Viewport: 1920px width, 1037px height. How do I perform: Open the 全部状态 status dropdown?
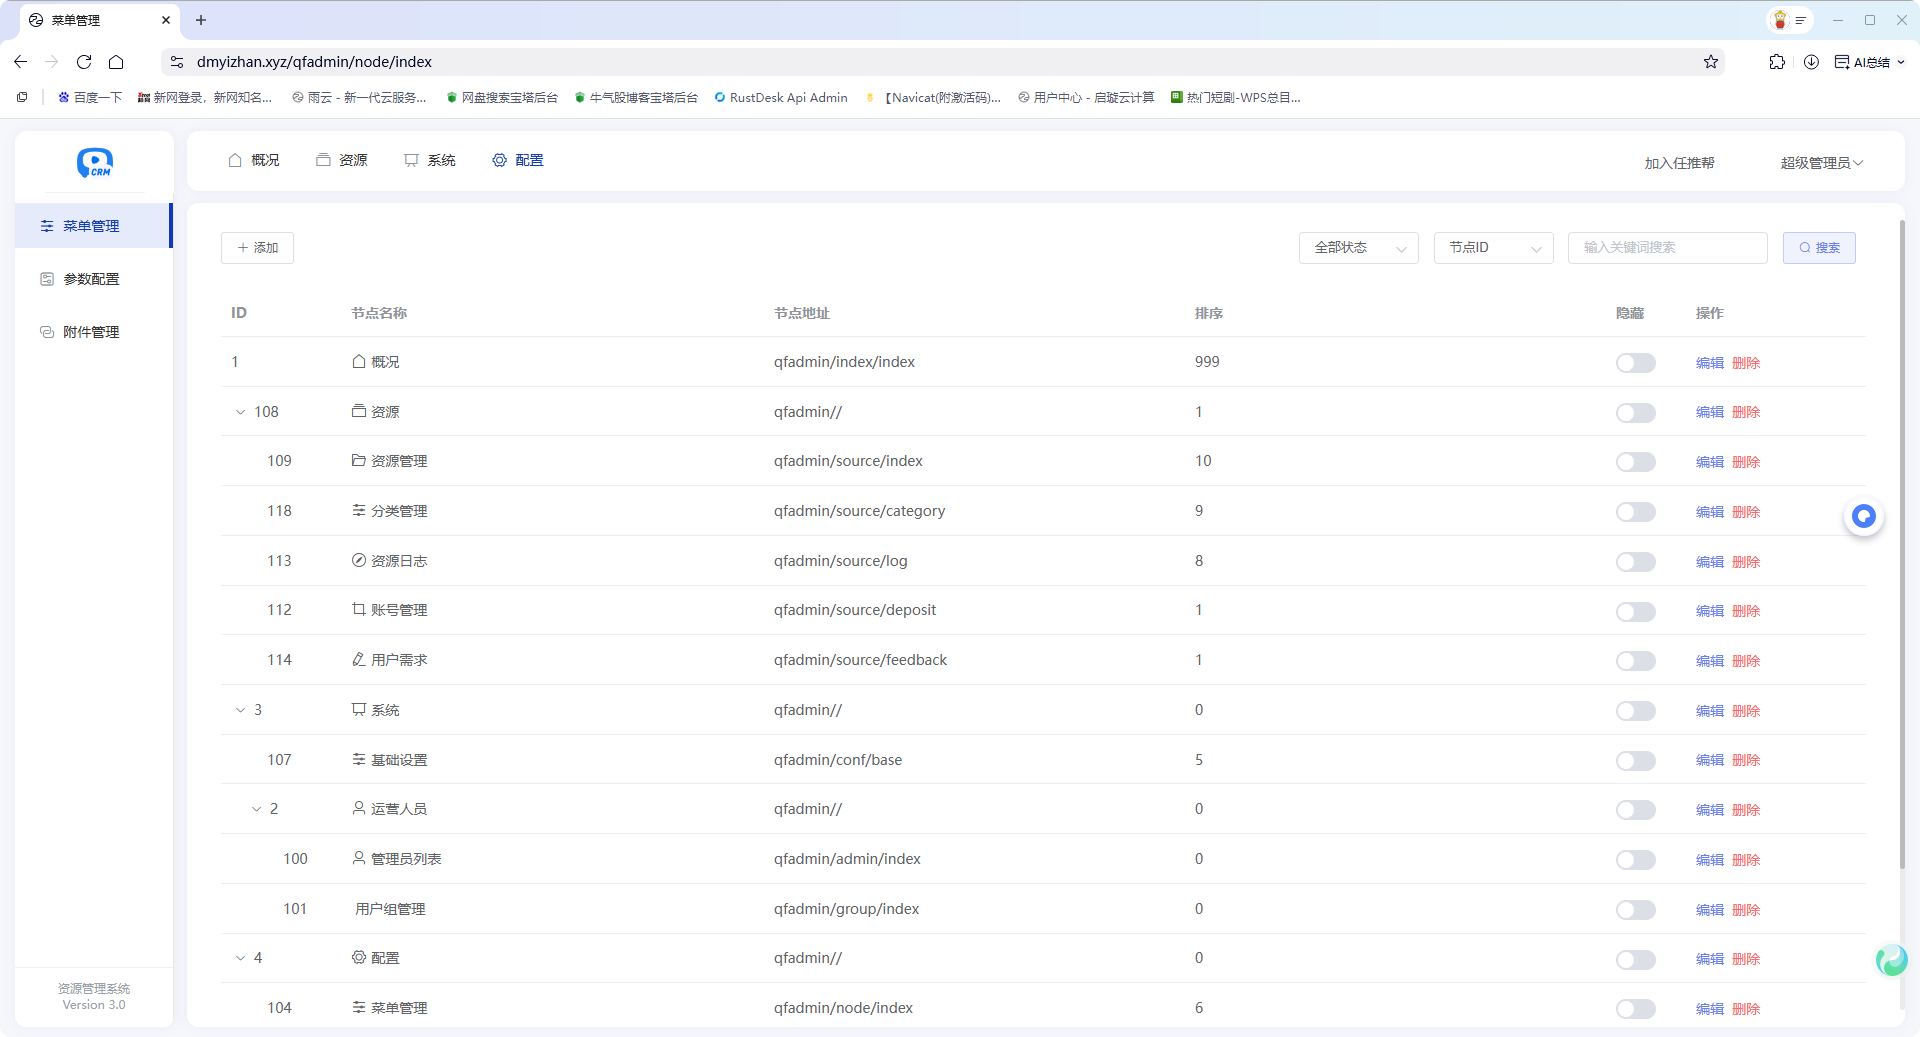pos(1358,248)
